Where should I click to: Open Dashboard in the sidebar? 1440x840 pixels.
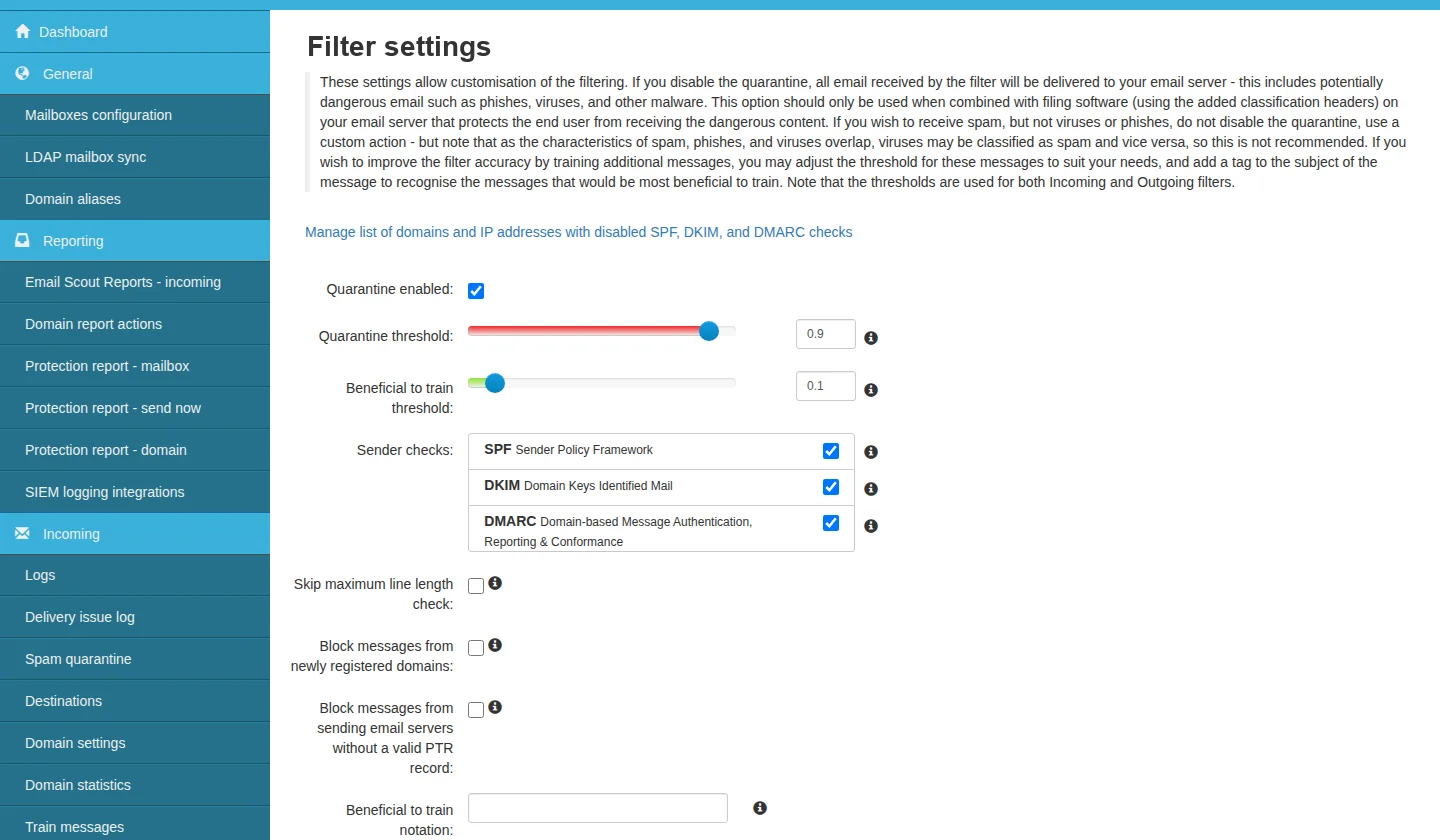pos(135,31)
